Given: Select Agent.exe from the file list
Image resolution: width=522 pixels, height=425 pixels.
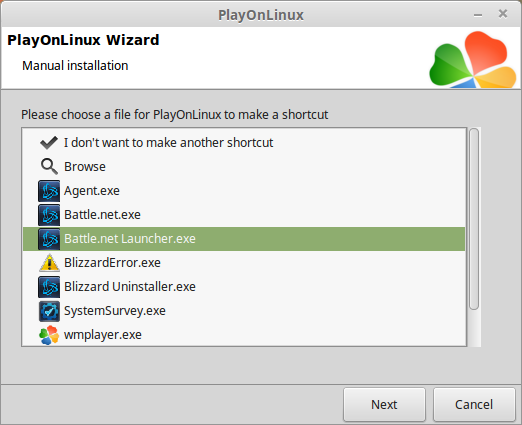Looking at the screenshot, I should 92,191.
